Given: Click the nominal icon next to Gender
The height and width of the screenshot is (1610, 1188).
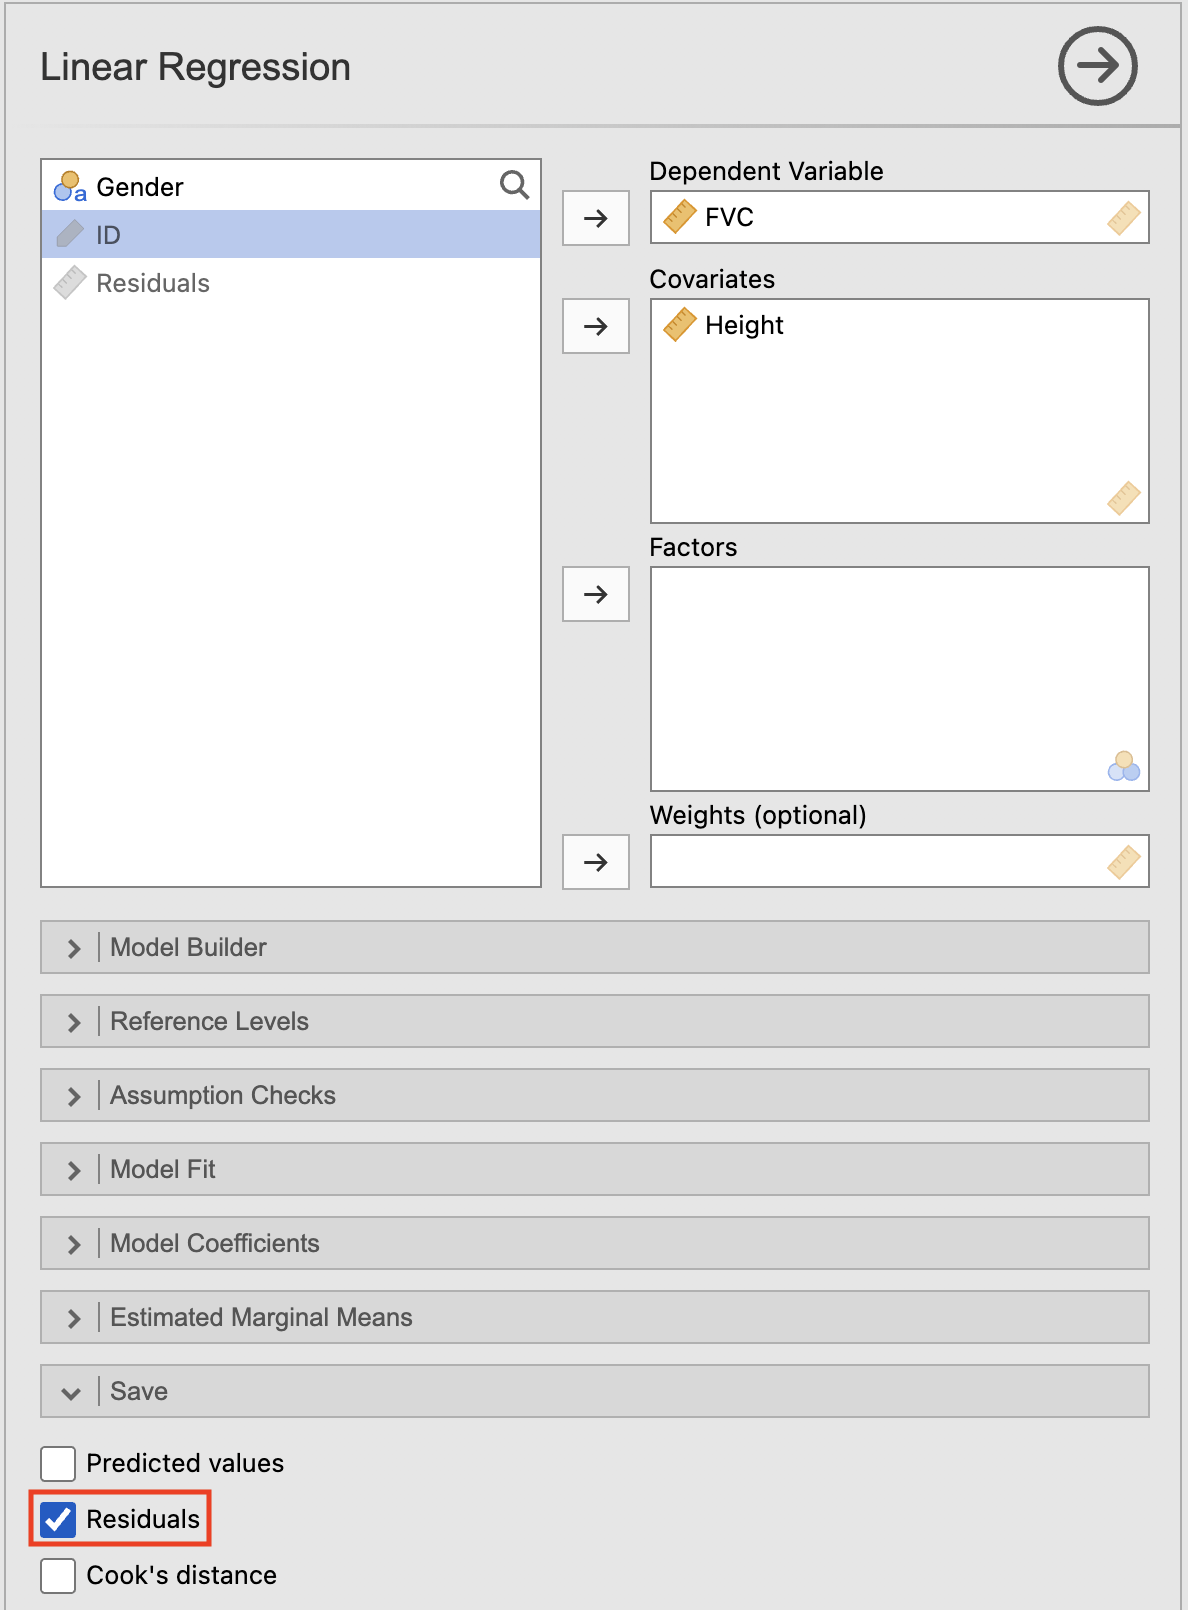Looking at the screenshot, I should pos(70,187).
